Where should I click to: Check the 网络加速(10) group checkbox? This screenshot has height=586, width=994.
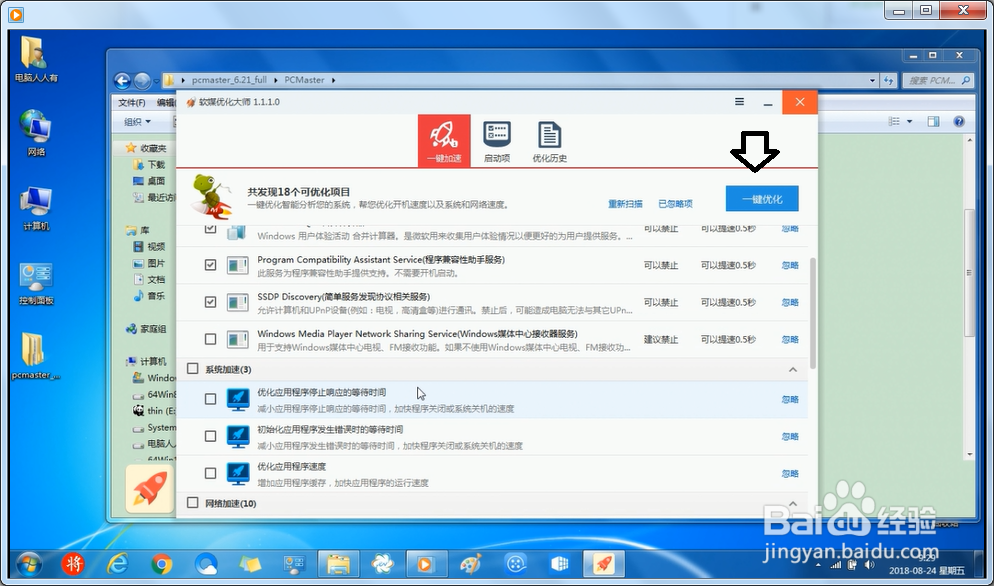point(193,502)
